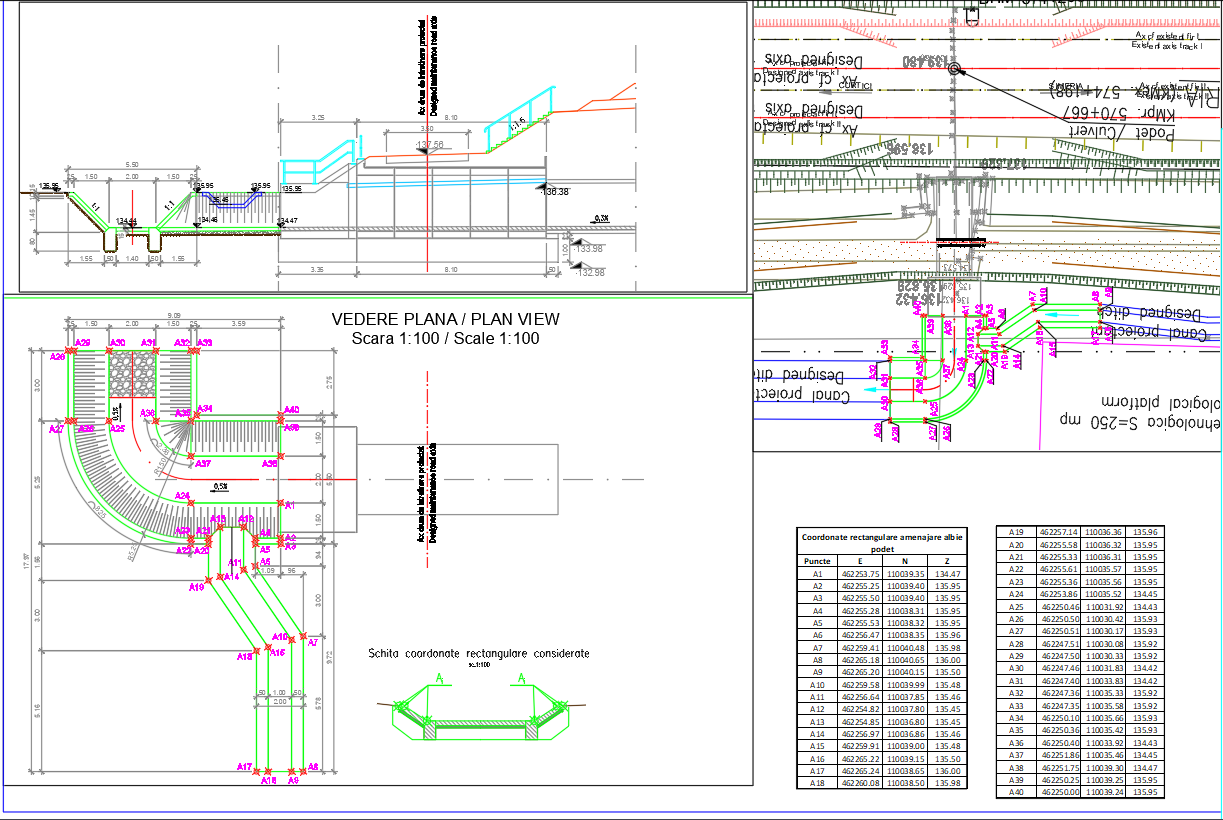Viewport: 1223px width, 820px height.
Task: Select the 0,5% slope annotation in plan view
Action: (220, 486)
